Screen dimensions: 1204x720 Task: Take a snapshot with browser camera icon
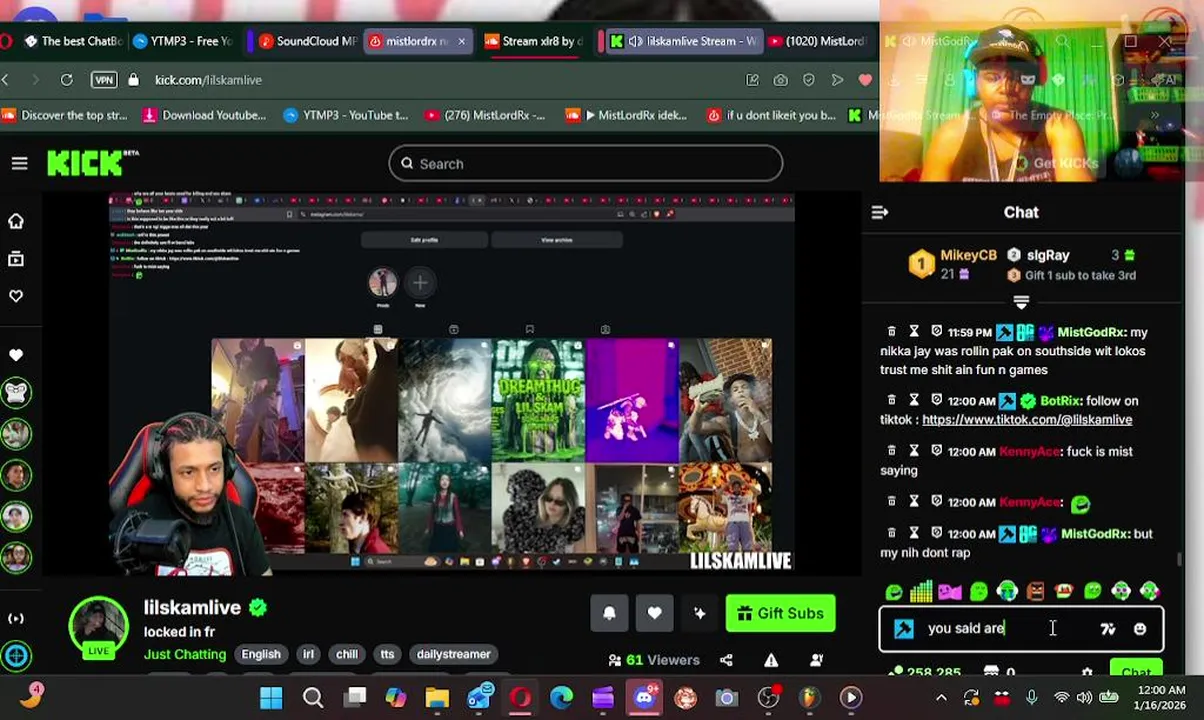780,80
